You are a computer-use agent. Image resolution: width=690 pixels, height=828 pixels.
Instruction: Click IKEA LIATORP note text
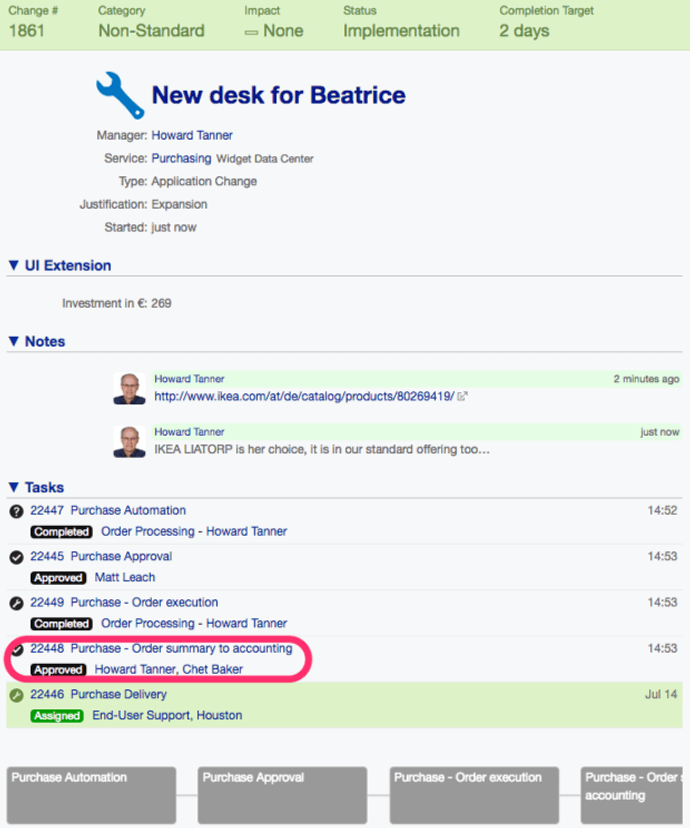point(322,449)
